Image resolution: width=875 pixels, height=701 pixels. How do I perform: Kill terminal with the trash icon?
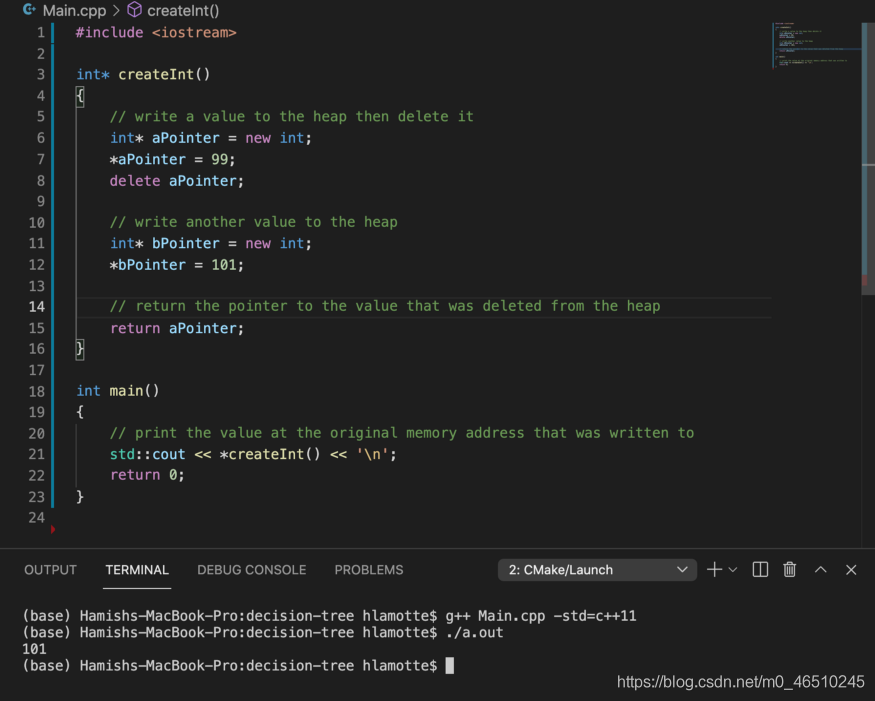[x=790, y=569]
